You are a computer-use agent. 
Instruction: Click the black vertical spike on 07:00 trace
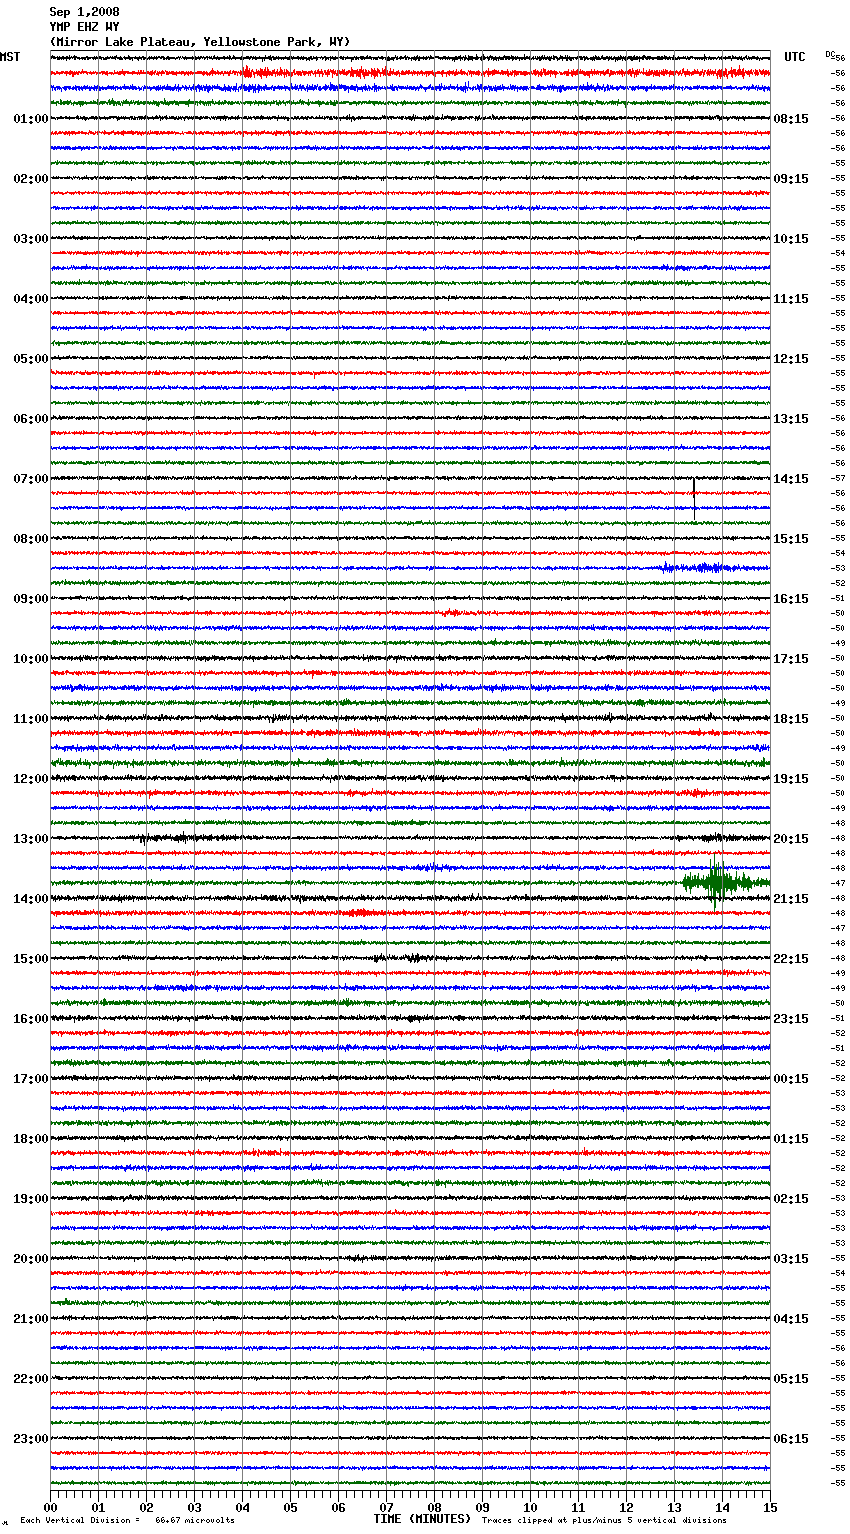(694, 497)
